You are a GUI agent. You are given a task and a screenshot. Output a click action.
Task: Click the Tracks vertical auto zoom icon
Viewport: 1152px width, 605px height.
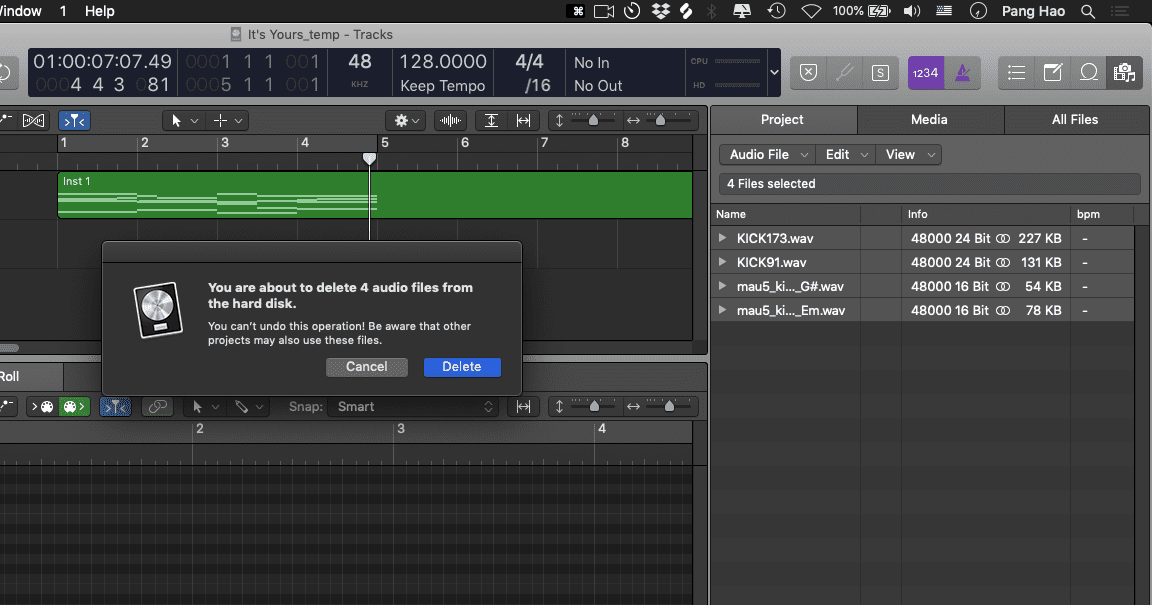pyautogui.click(x=492, y=121)
